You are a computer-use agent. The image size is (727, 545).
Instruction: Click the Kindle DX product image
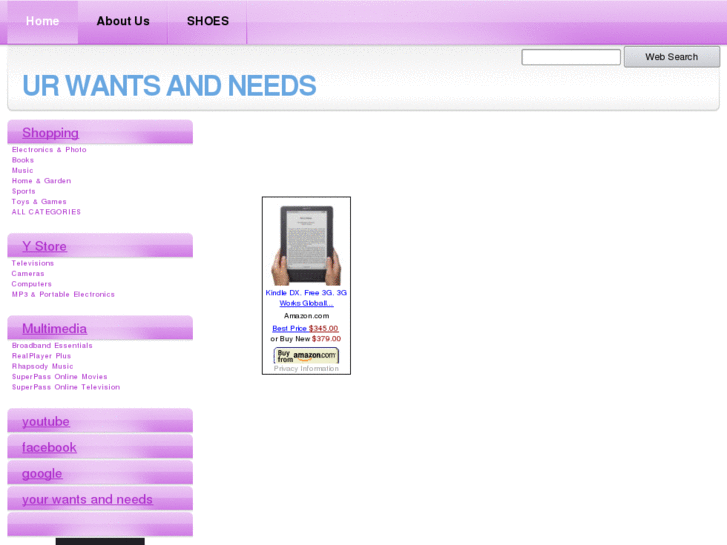[306, 245]
